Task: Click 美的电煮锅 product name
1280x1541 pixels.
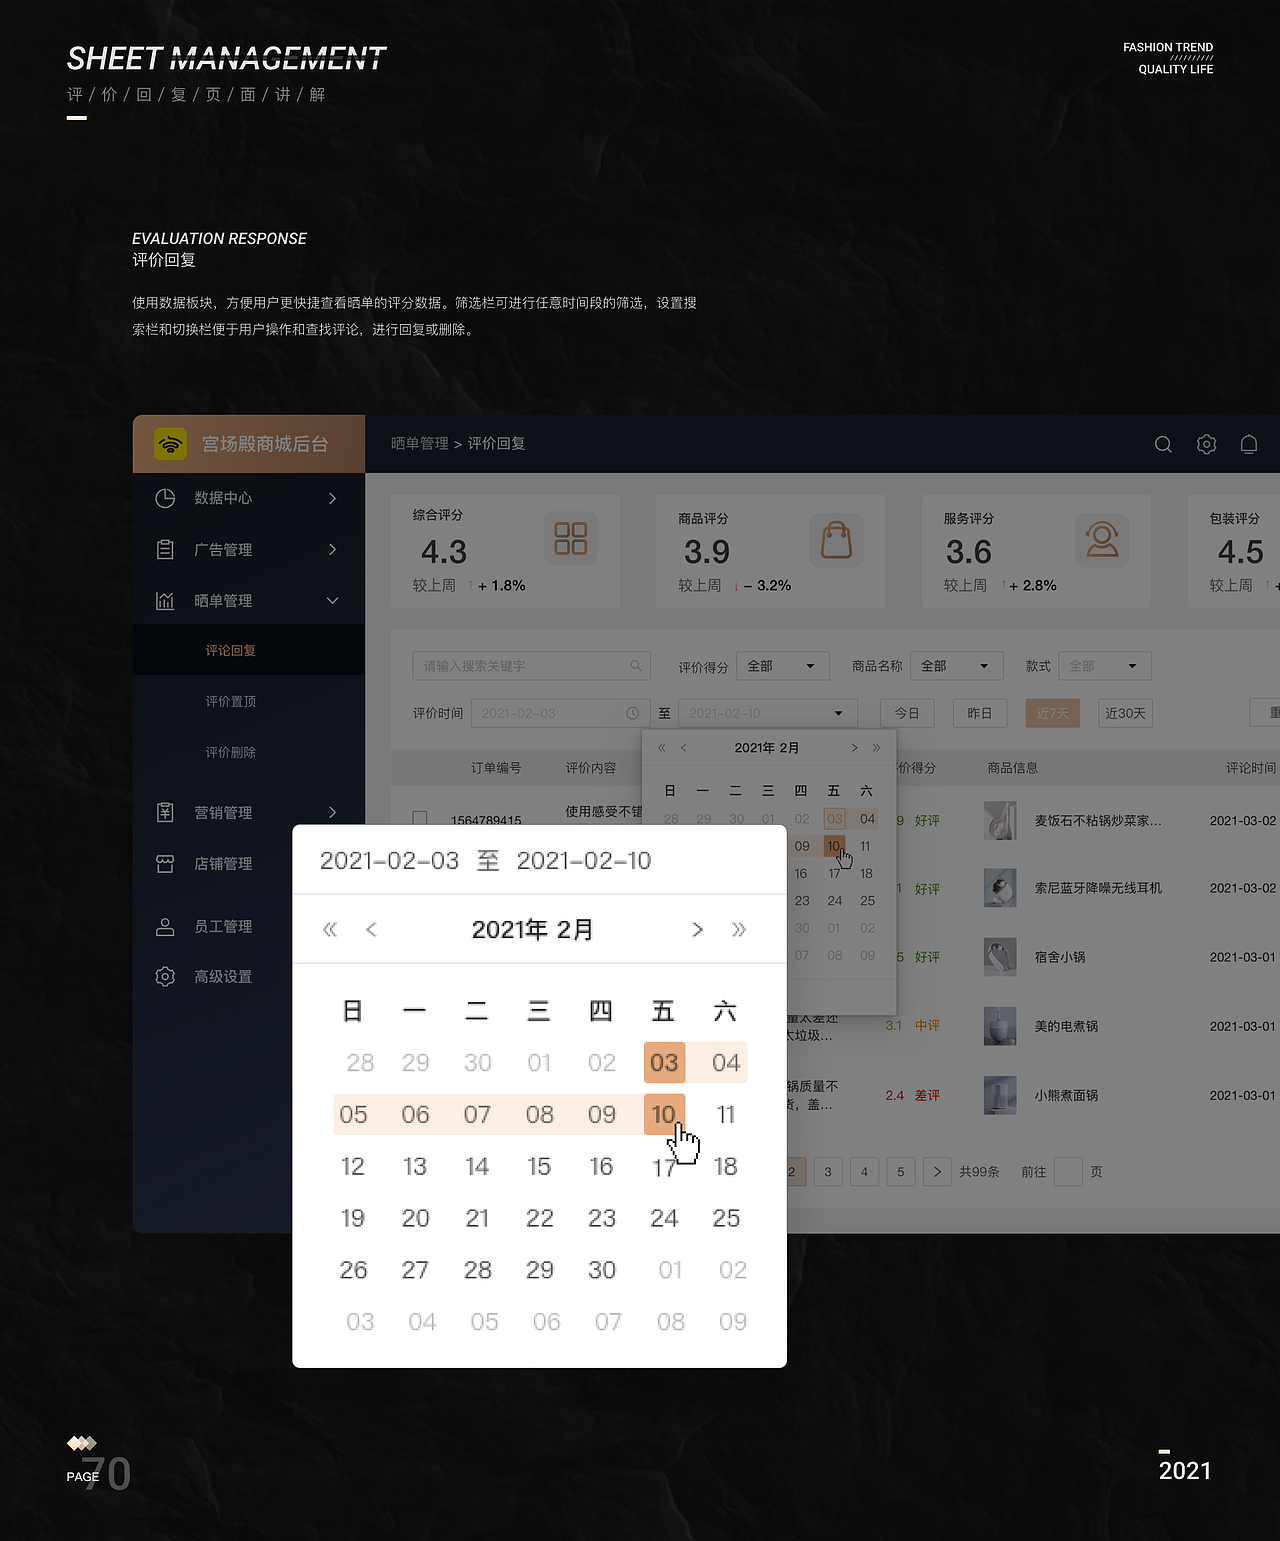Action: (x=1066, y=1026)
